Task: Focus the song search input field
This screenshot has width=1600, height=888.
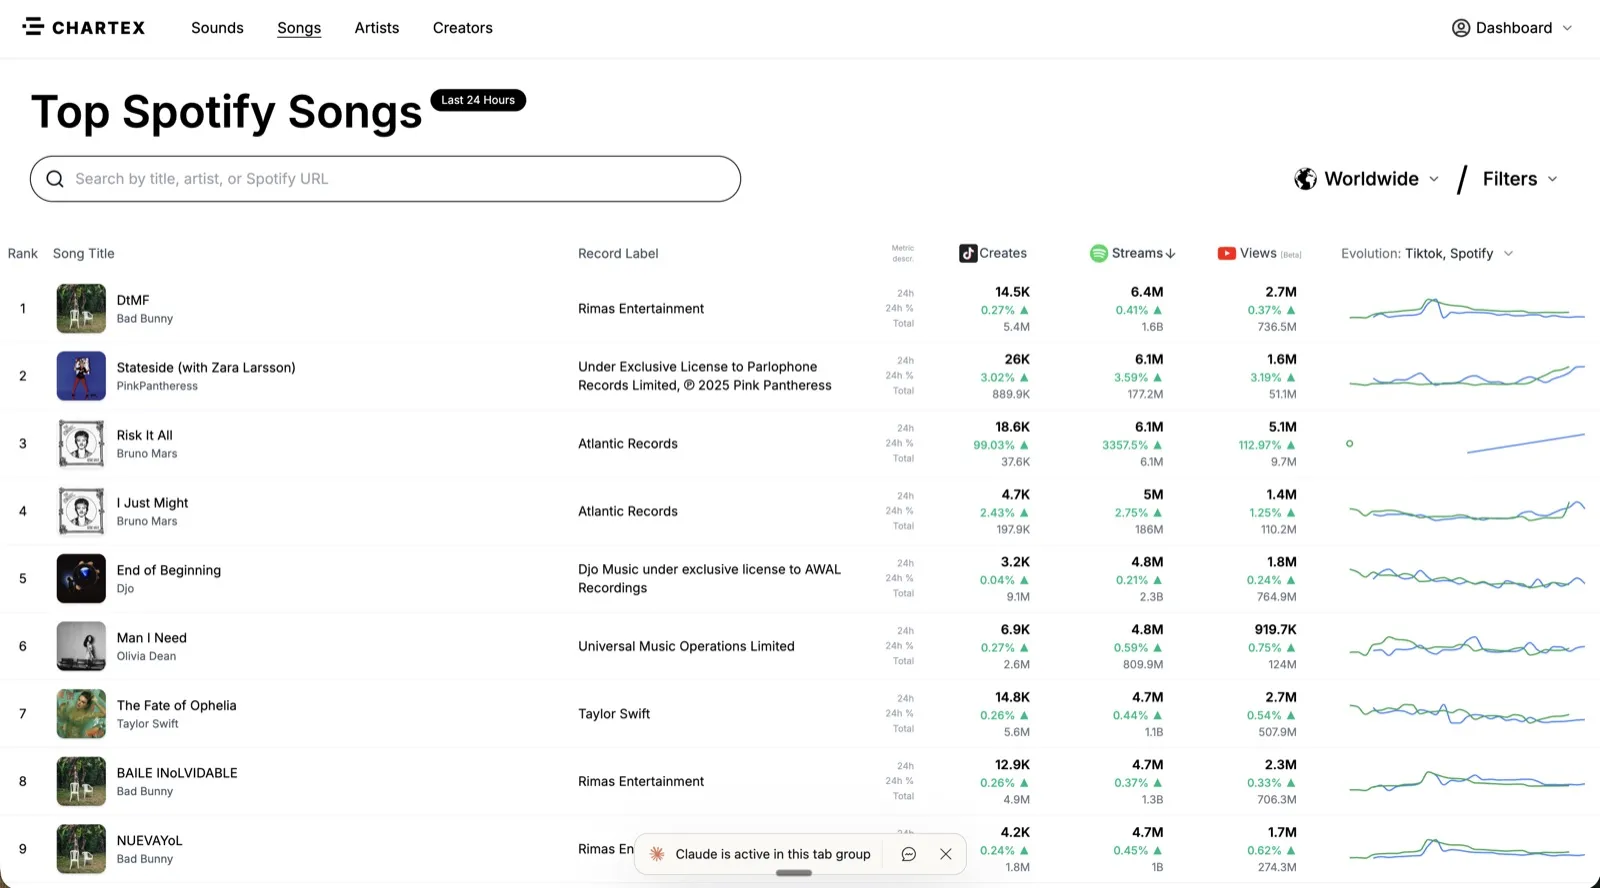Action: [x=400, y=179]
